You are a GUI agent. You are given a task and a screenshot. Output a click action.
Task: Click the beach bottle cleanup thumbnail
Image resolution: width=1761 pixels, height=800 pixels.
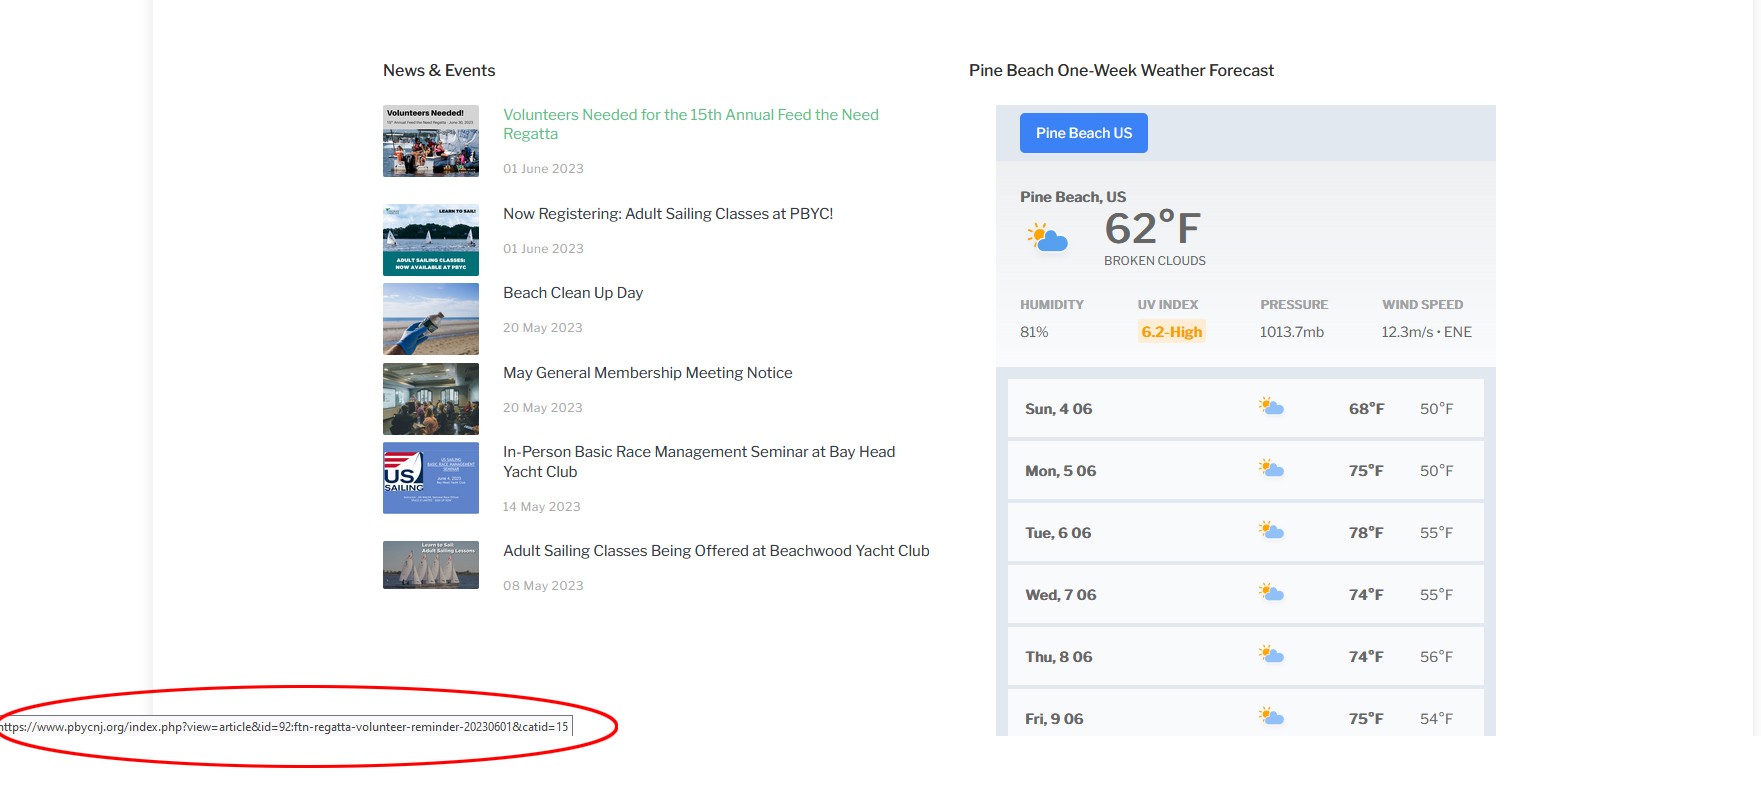pyautogui.click(x=430, y=319)
